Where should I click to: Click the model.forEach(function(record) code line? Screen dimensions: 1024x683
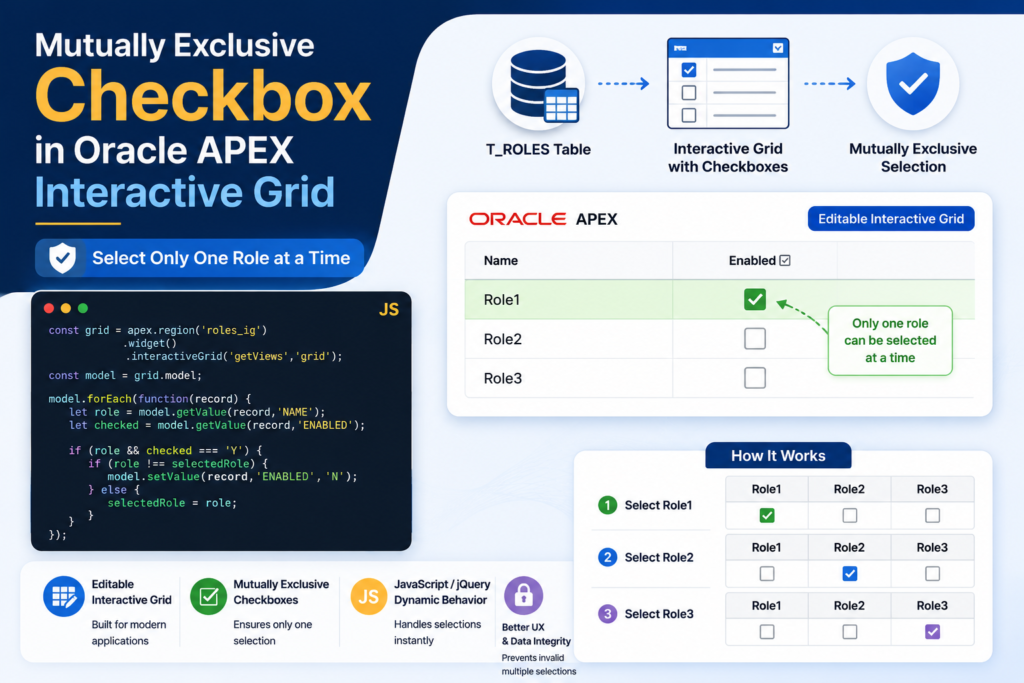click(150, 399)
